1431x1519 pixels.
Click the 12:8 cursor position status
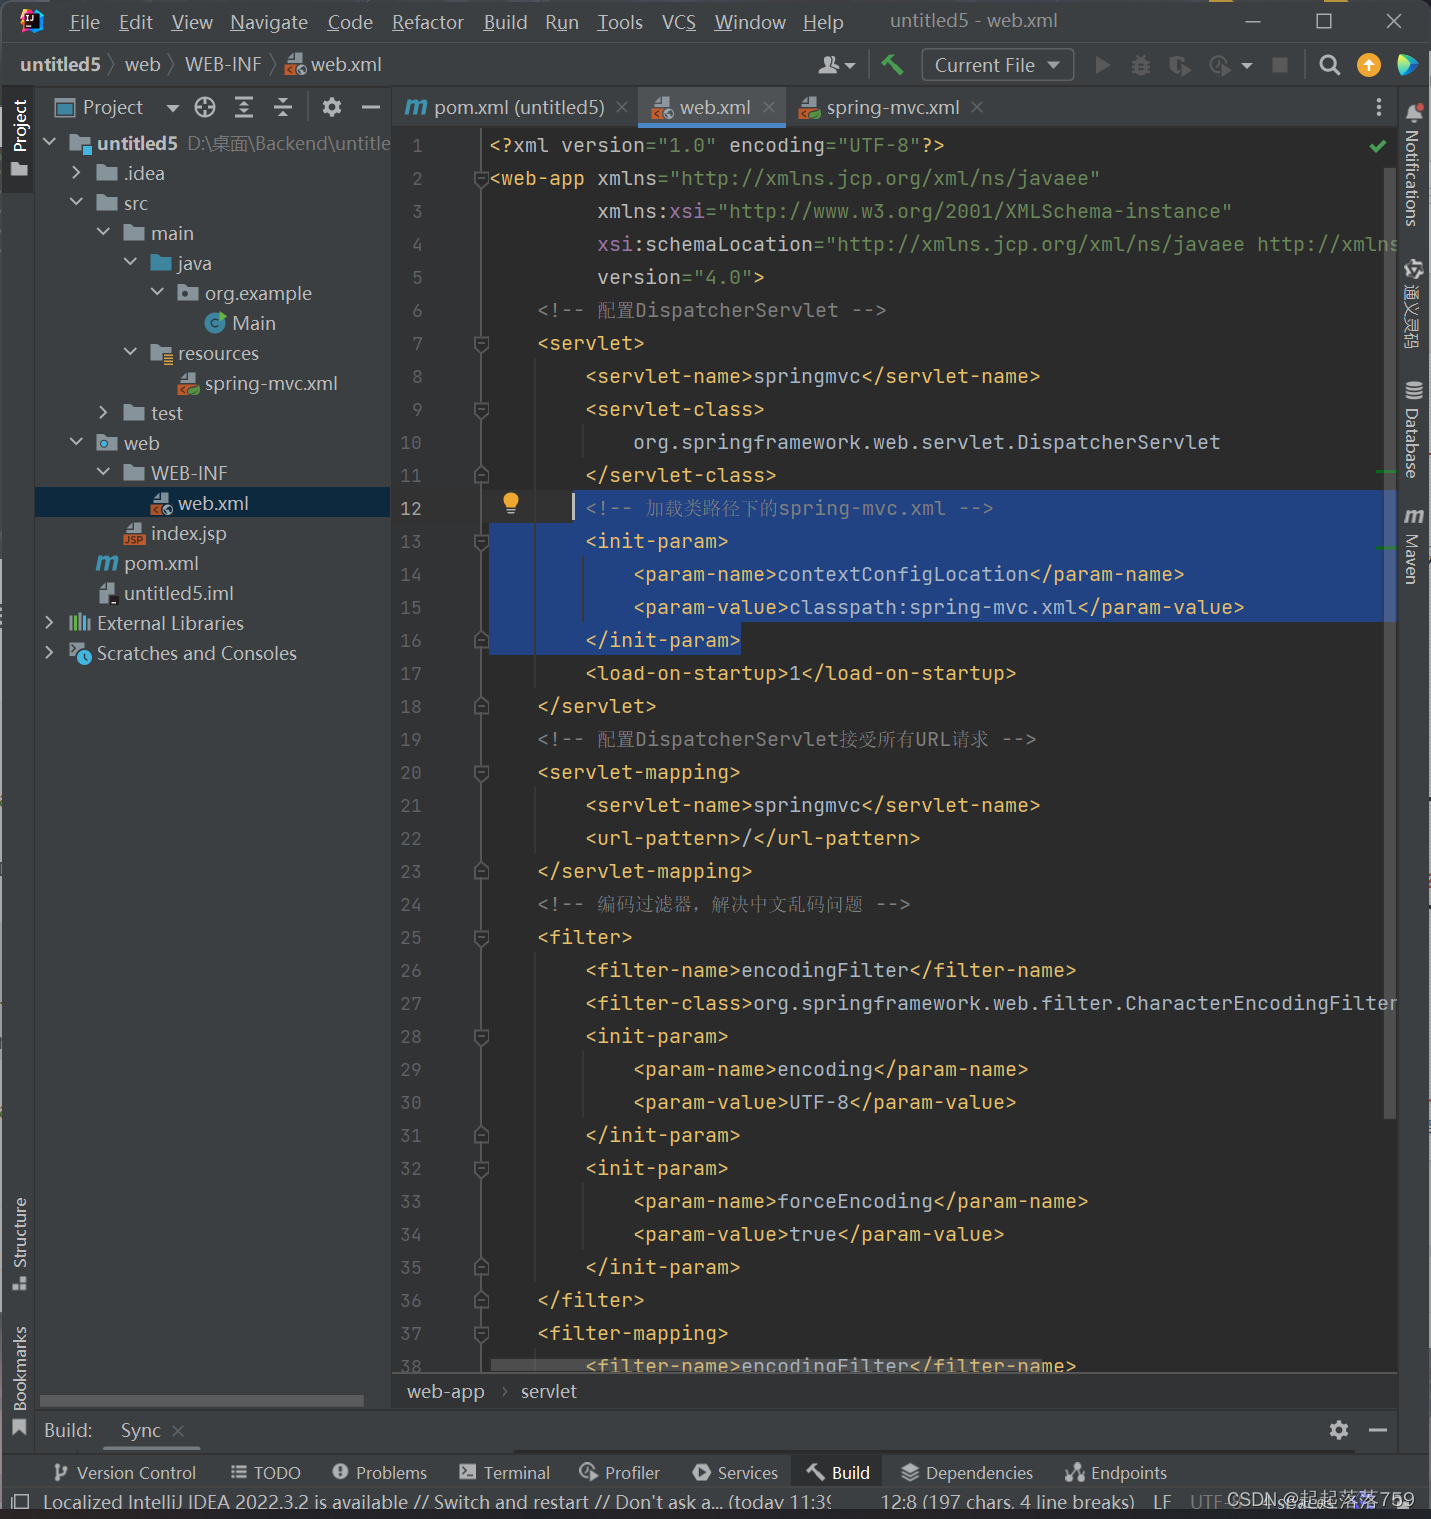point(1008,1502)
